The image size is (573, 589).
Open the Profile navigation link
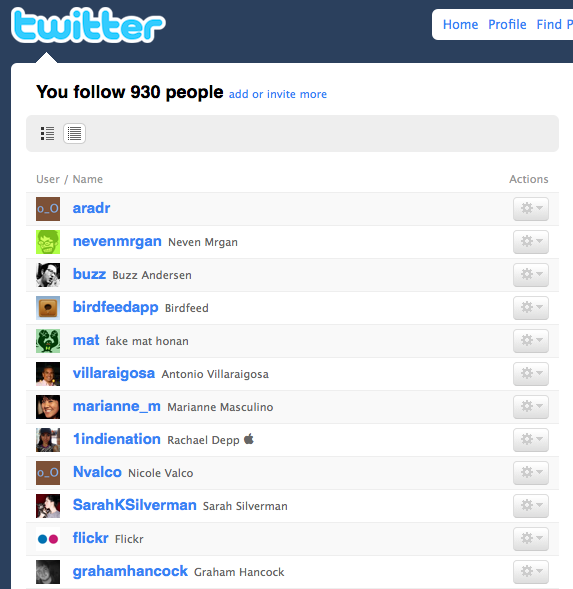507,24
